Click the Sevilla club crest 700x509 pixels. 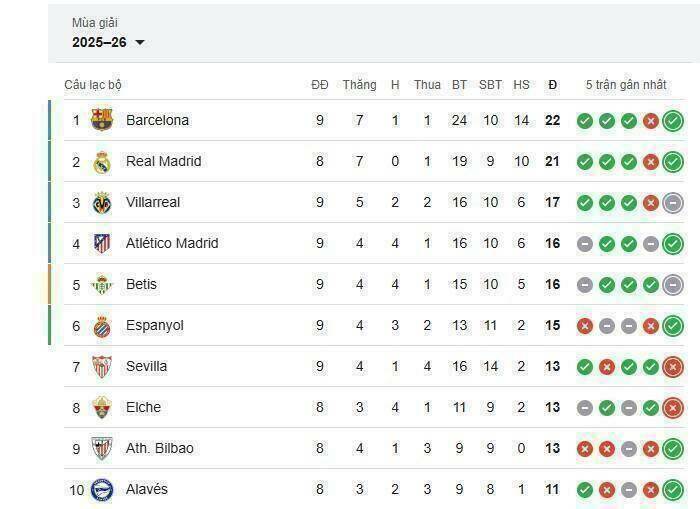point(102,366)
